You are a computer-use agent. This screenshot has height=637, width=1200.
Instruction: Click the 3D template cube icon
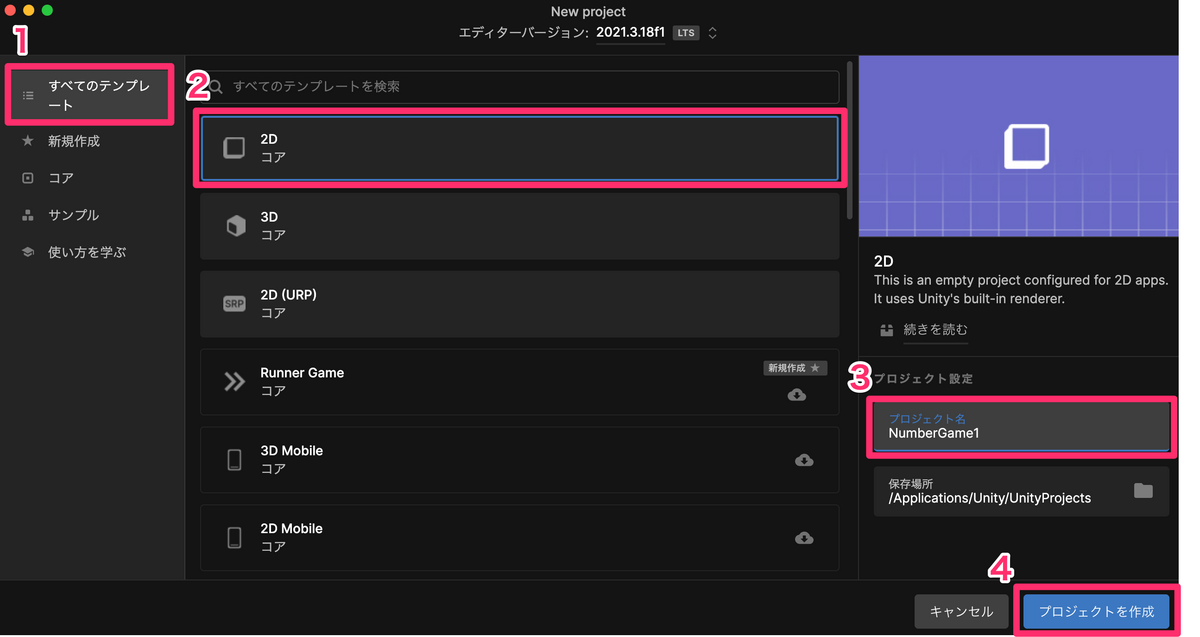[235, 226]
